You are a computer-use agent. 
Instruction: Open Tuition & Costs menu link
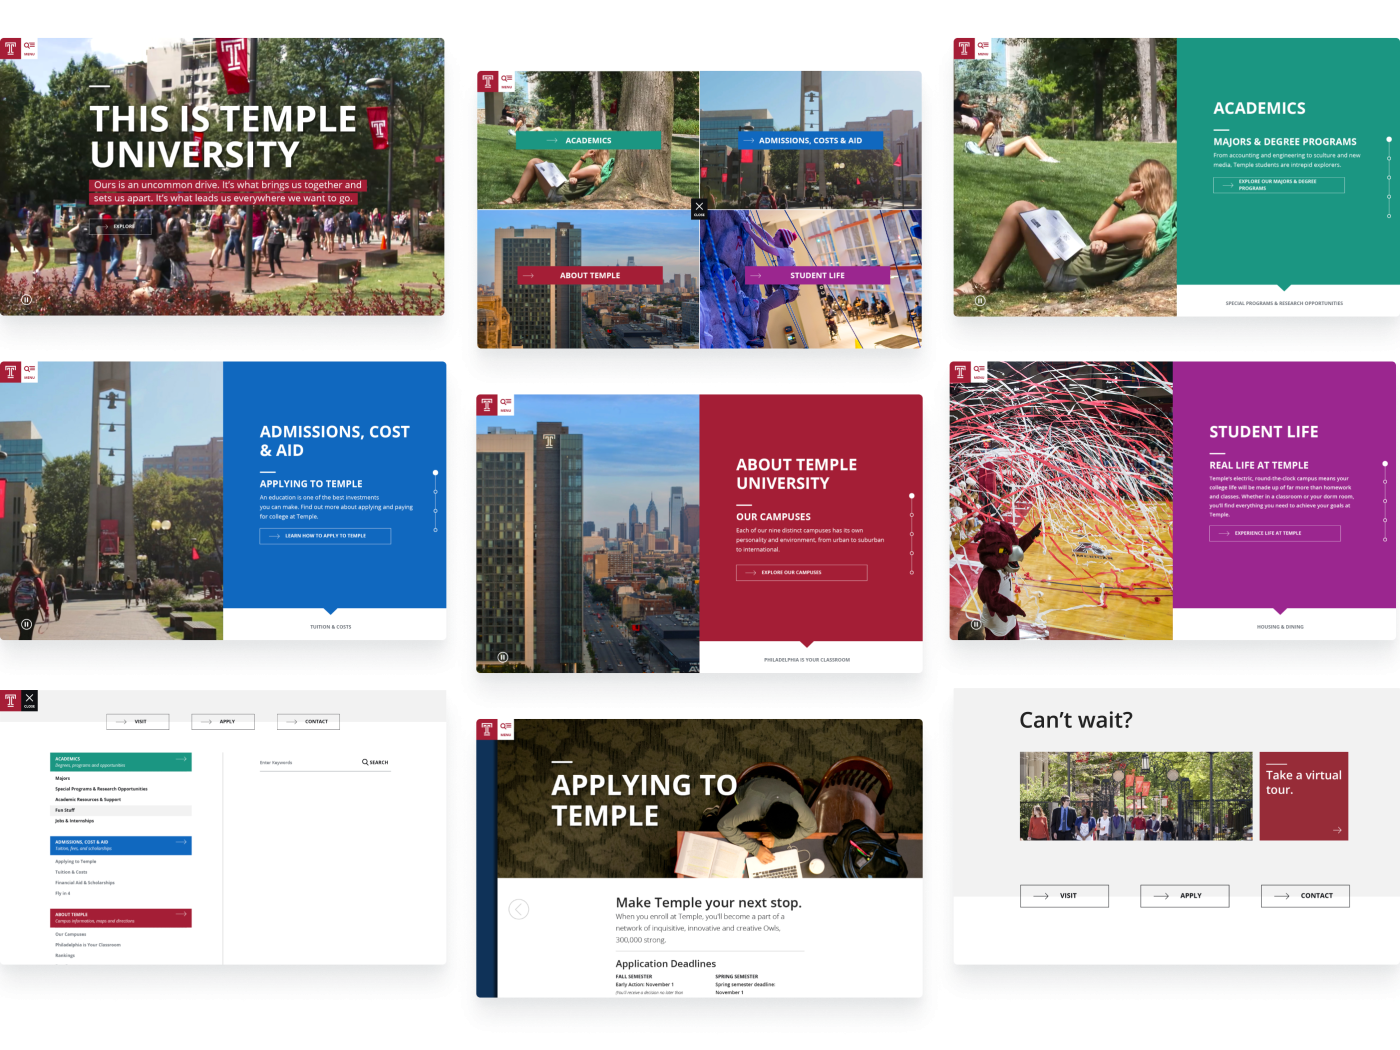click(x=71, y=872)
